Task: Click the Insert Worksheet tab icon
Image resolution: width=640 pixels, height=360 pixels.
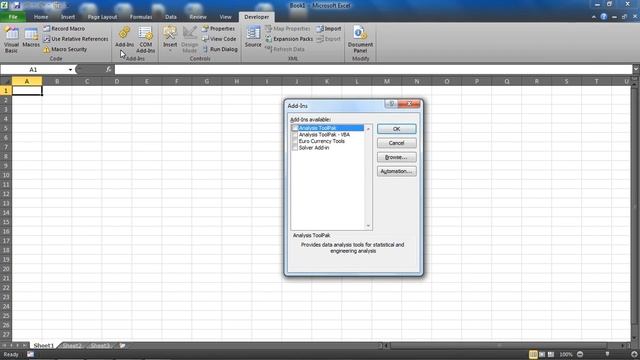Action: (x=122, y=346)
